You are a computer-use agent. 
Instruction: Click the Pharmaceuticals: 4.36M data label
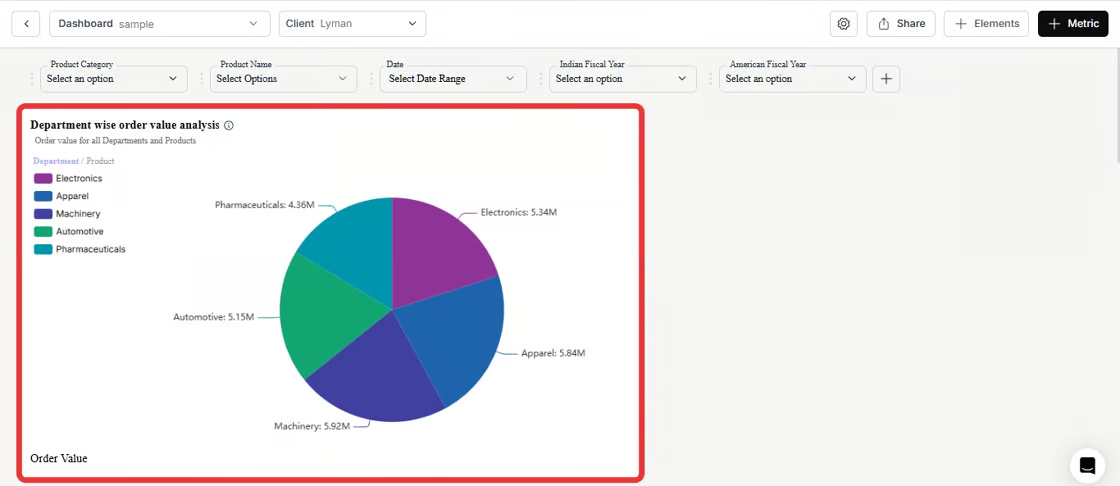(264, 204)
